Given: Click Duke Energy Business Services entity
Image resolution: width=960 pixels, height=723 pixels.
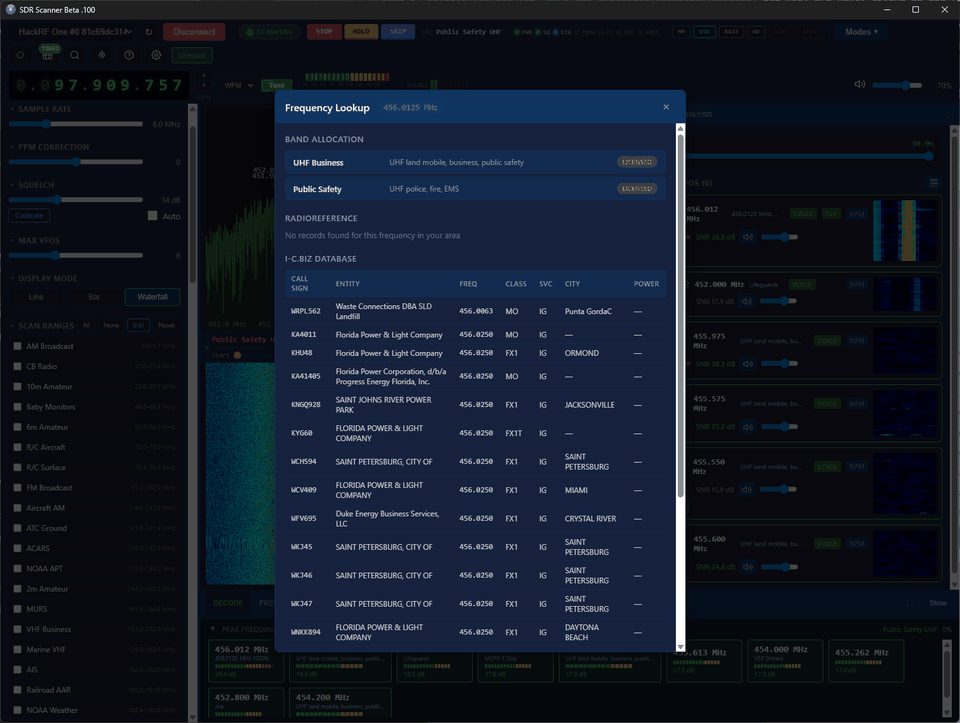Looking at the screenshot, I should [387, 519].
